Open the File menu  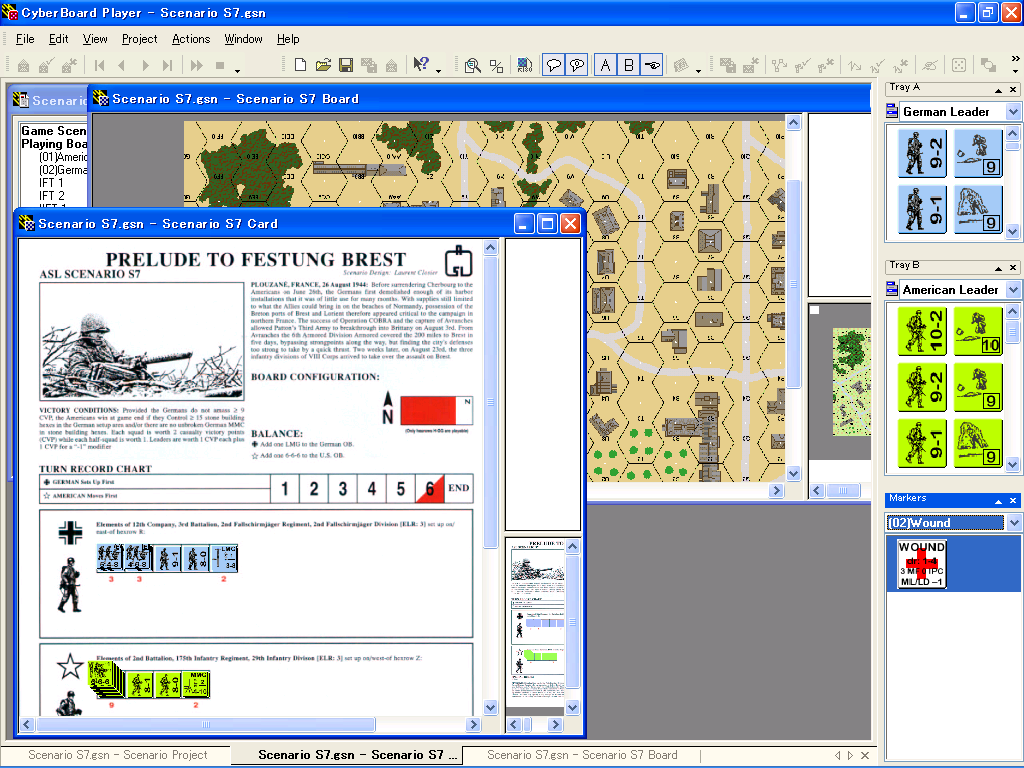pos(25,39)
